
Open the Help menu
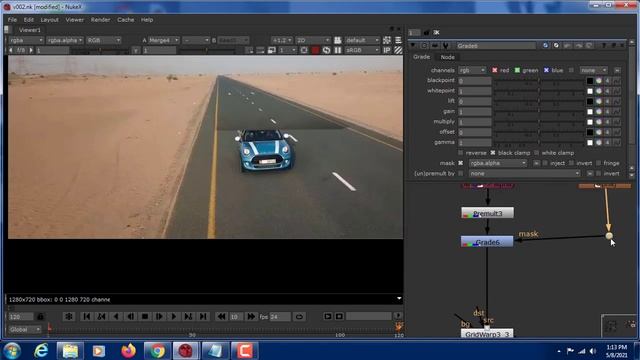pyautogui.click(x=147, y=20)
